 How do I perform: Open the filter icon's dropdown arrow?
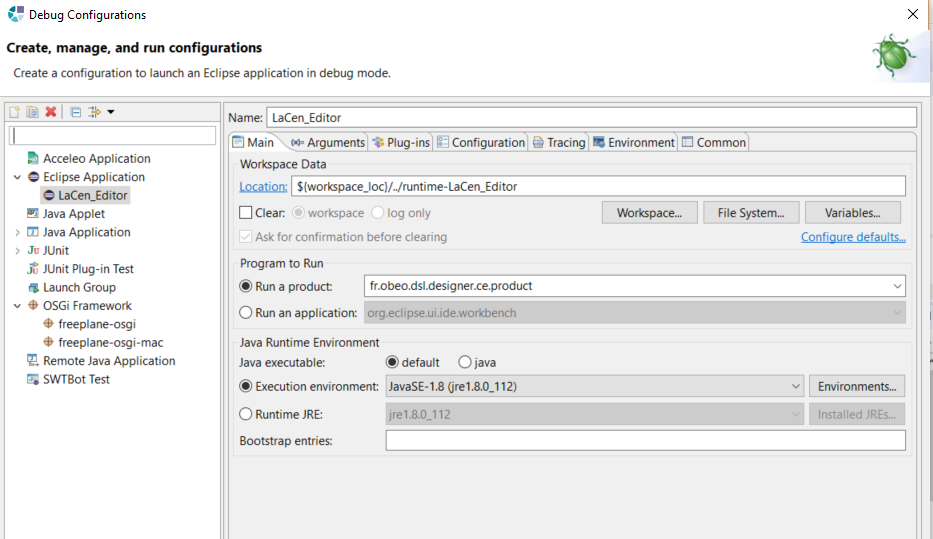pos(111,112)
